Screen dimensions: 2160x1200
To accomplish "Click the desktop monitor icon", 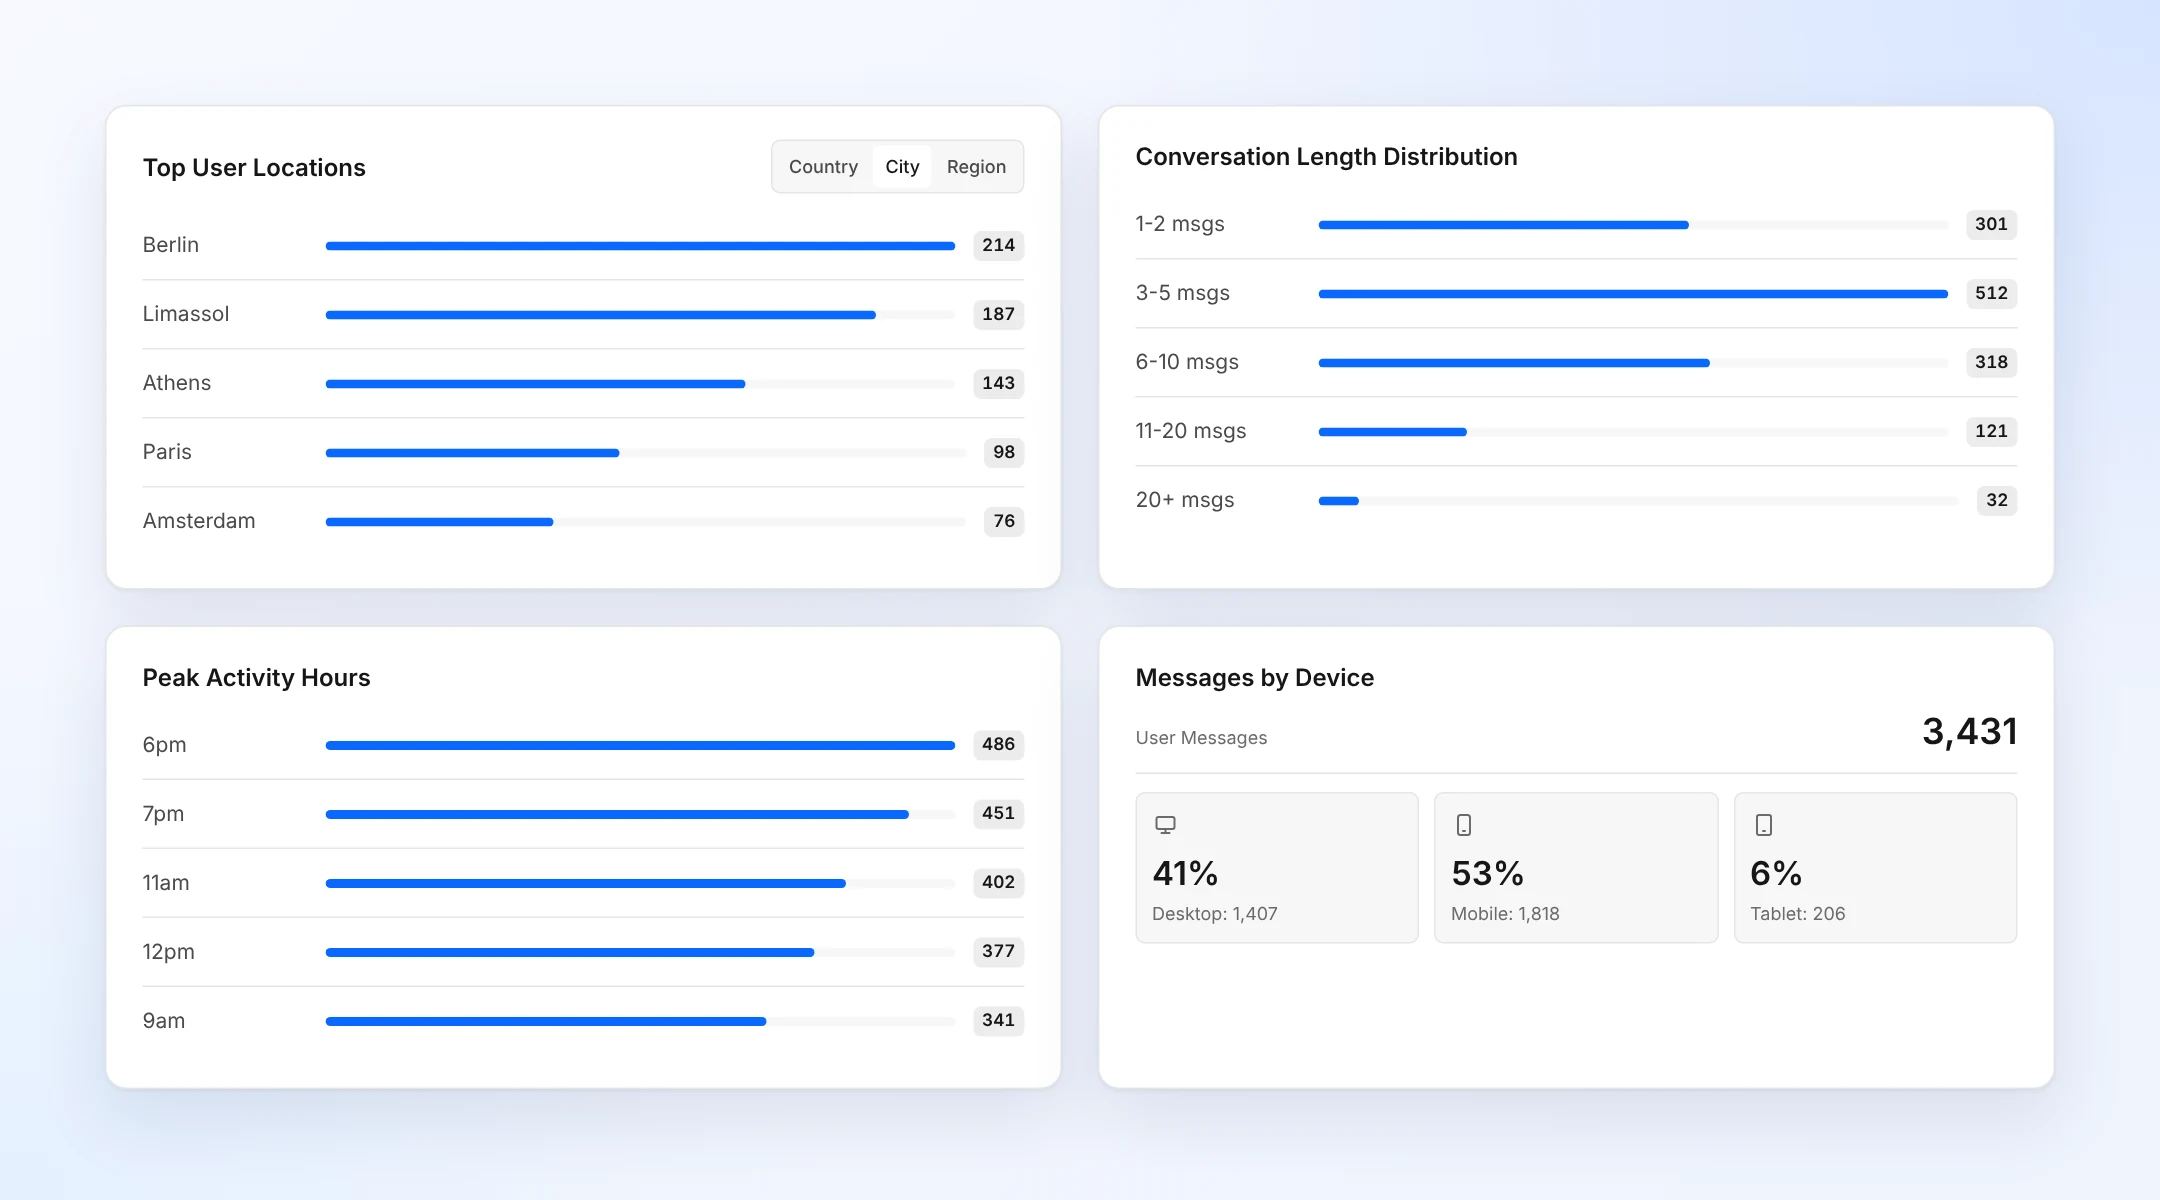I will pyautogui.click(x=1165, y=825).
